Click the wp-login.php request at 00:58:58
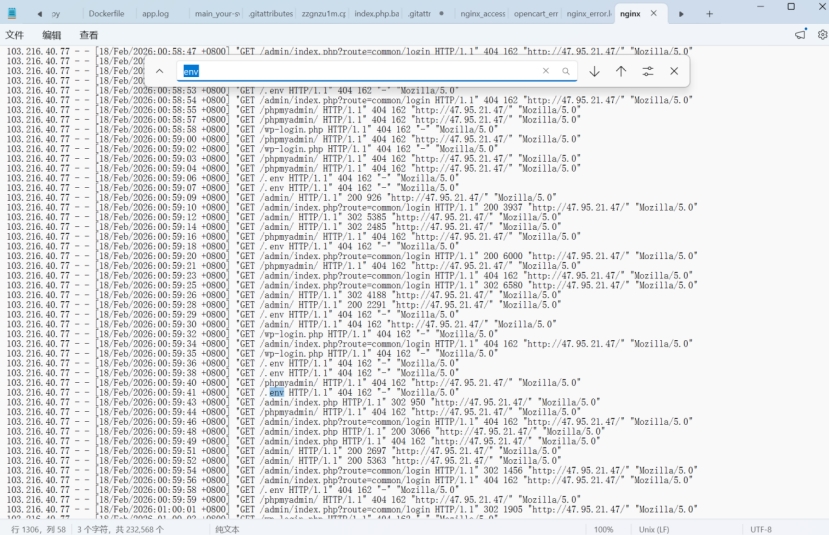This screenshot has width=829, height=535. [x=252, y=130]
